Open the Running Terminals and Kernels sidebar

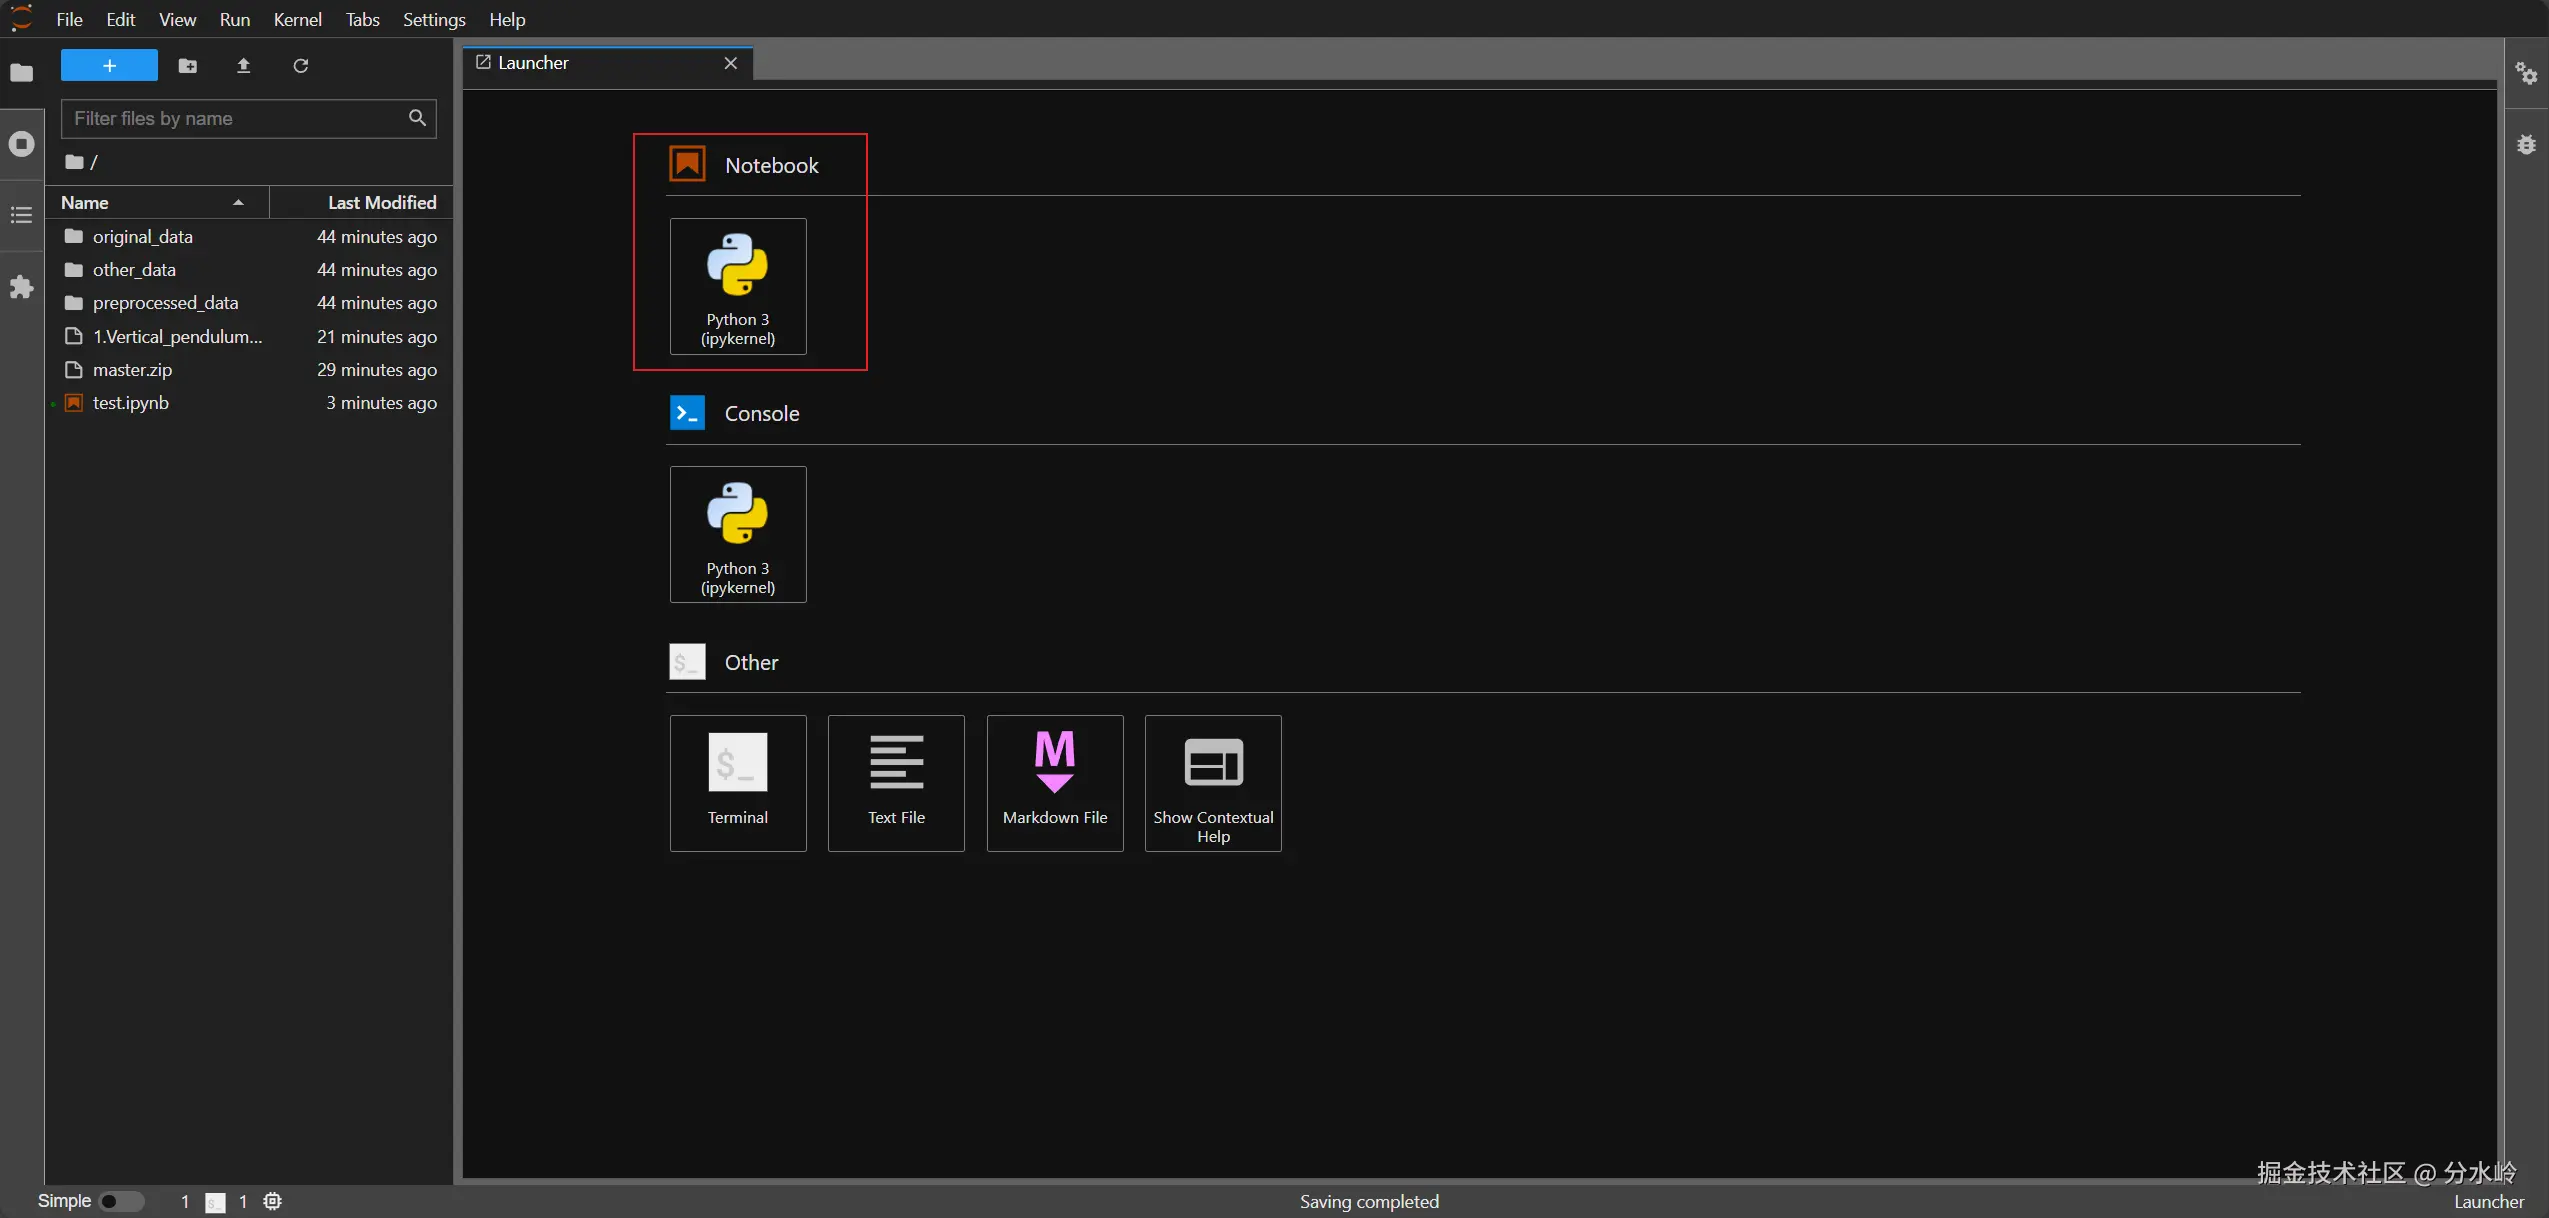point(21,144)
